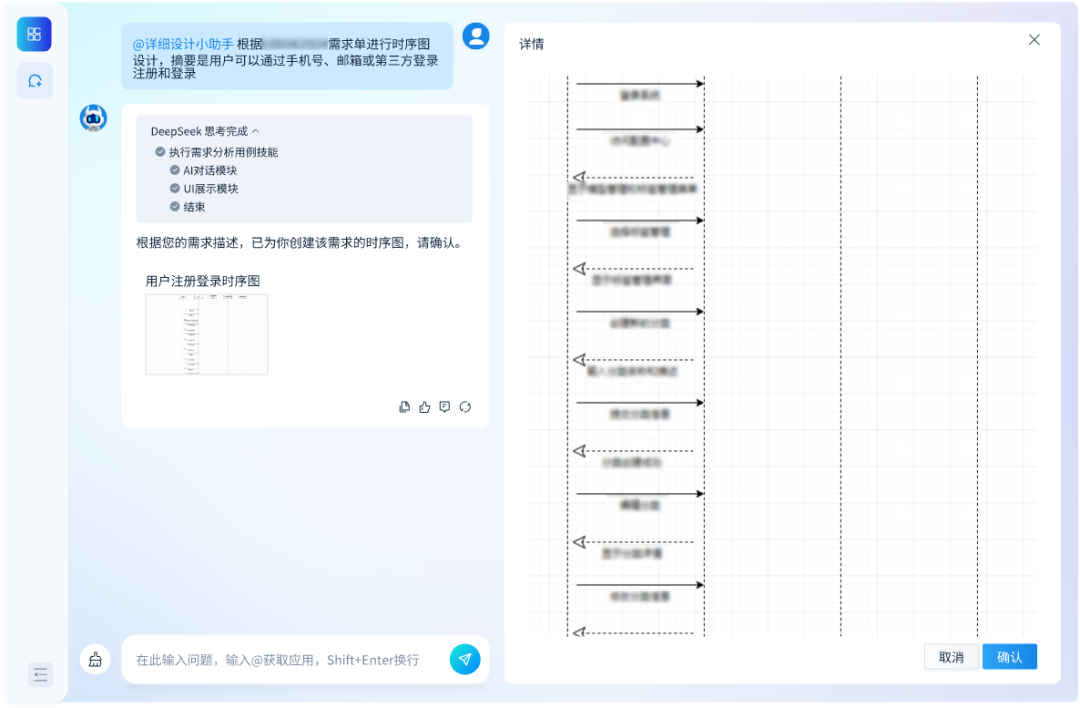Screen dimensions: 1080x708
Task: Click the @详细设计小助手 mention link
Action: (183, 44)
